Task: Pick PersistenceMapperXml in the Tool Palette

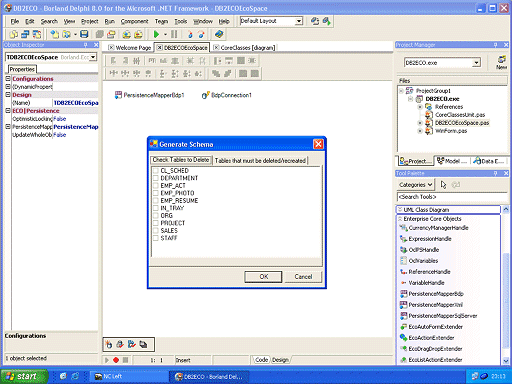Action: click(431, 305)
